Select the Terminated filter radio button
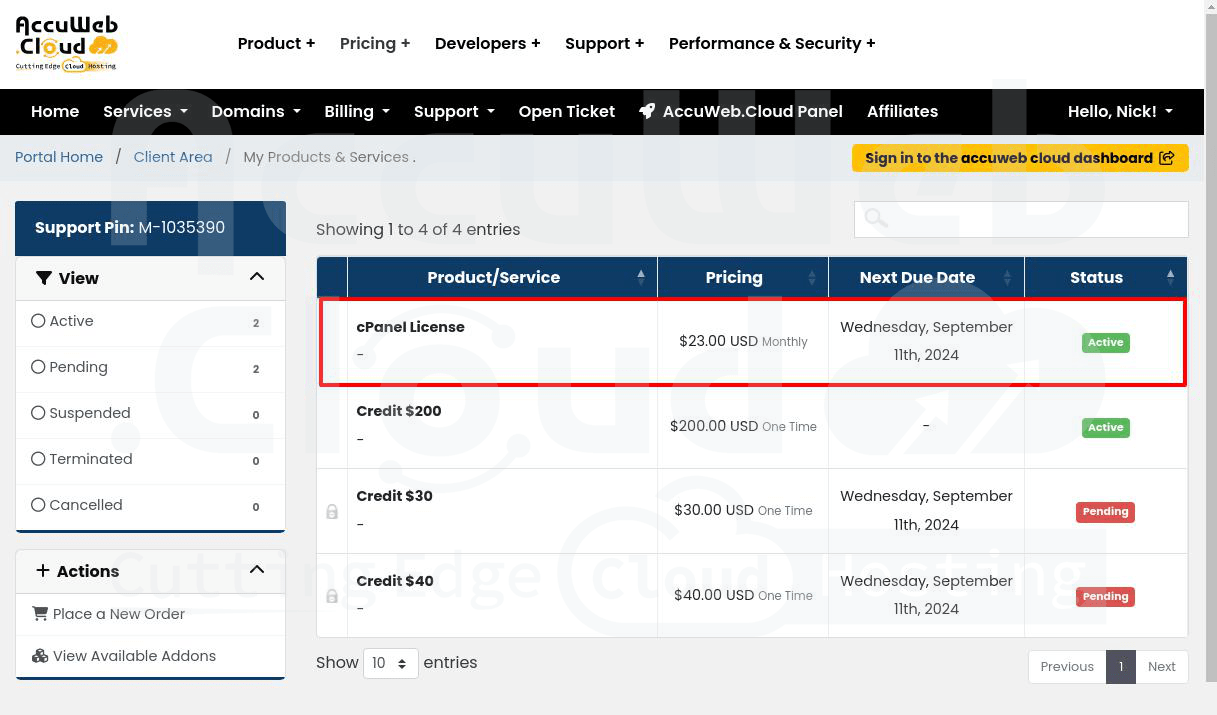Screen dimensions: 1217x715 point(38,459)
